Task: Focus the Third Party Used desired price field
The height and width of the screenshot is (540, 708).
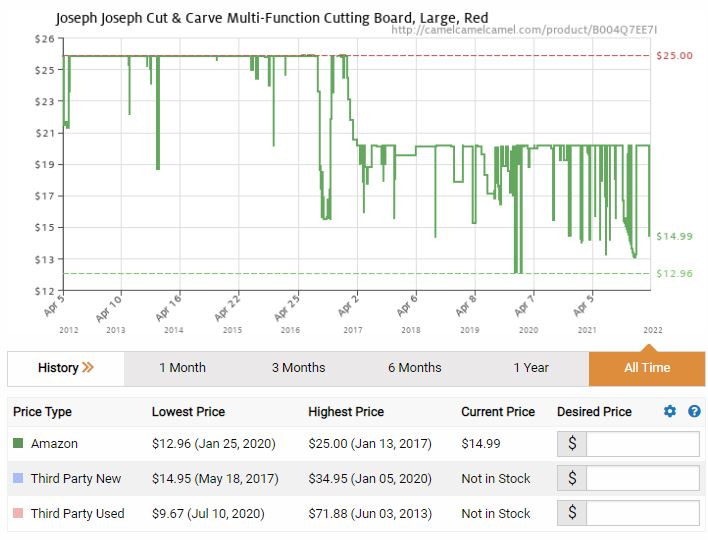Action: (x=643, y=513)
